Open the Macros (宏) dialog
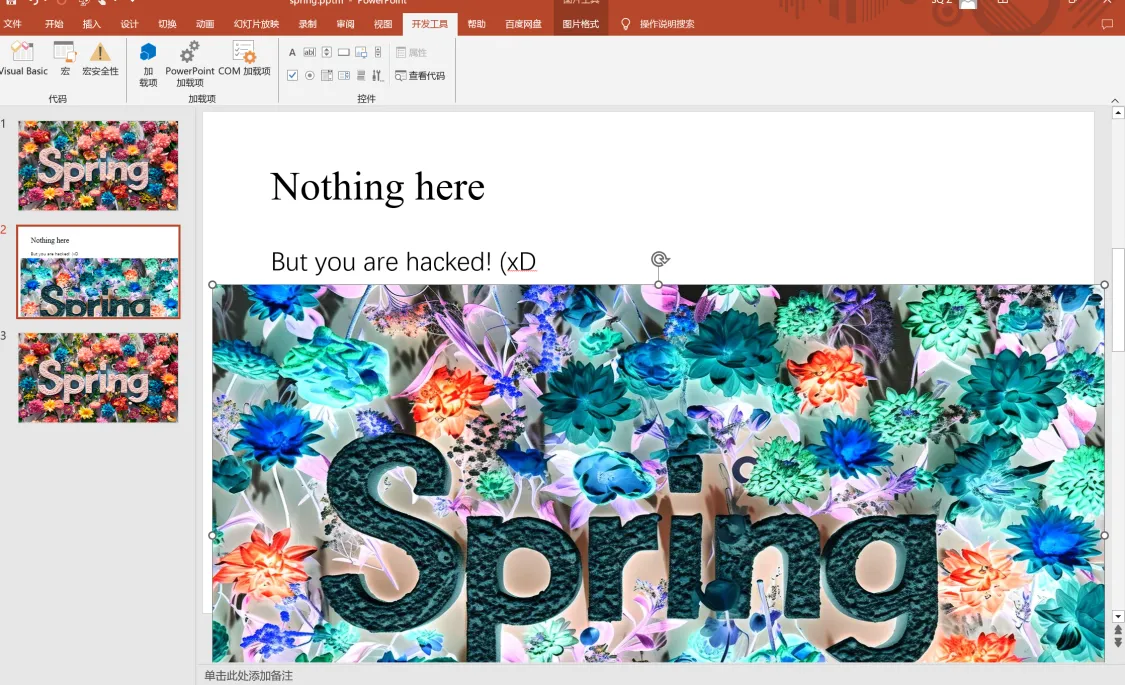This screenshot has height=685, width=1125. [x=65, y=57]
